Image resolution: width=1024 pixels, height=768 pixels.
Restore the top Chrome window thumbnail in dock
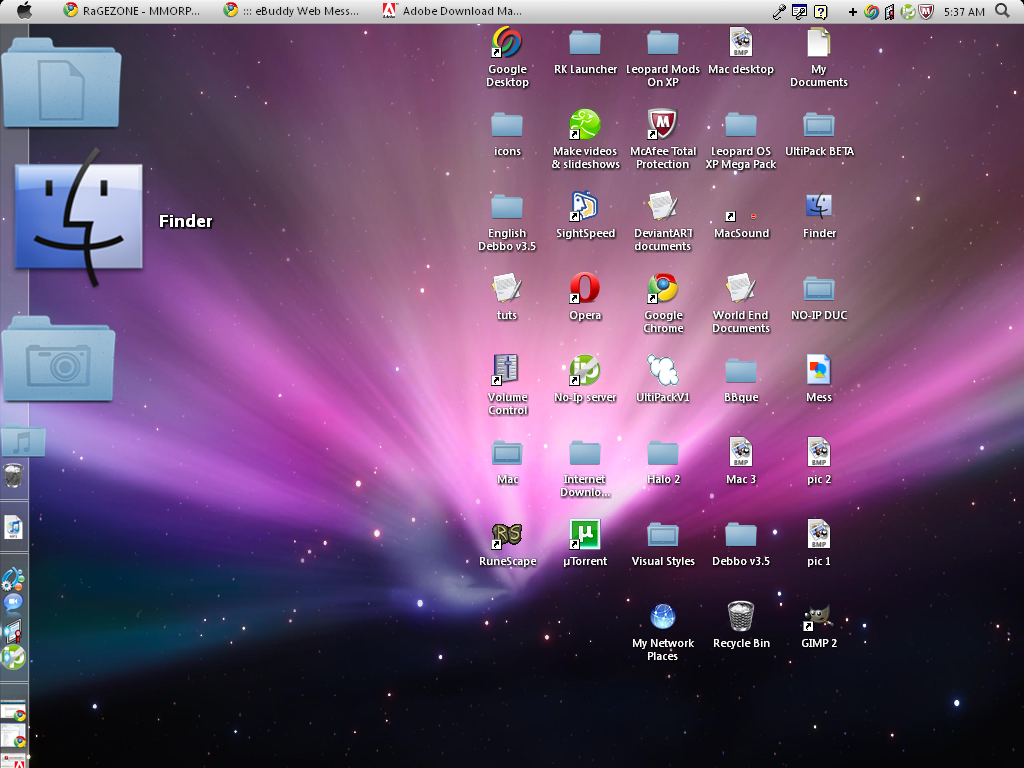coord(13,711)
